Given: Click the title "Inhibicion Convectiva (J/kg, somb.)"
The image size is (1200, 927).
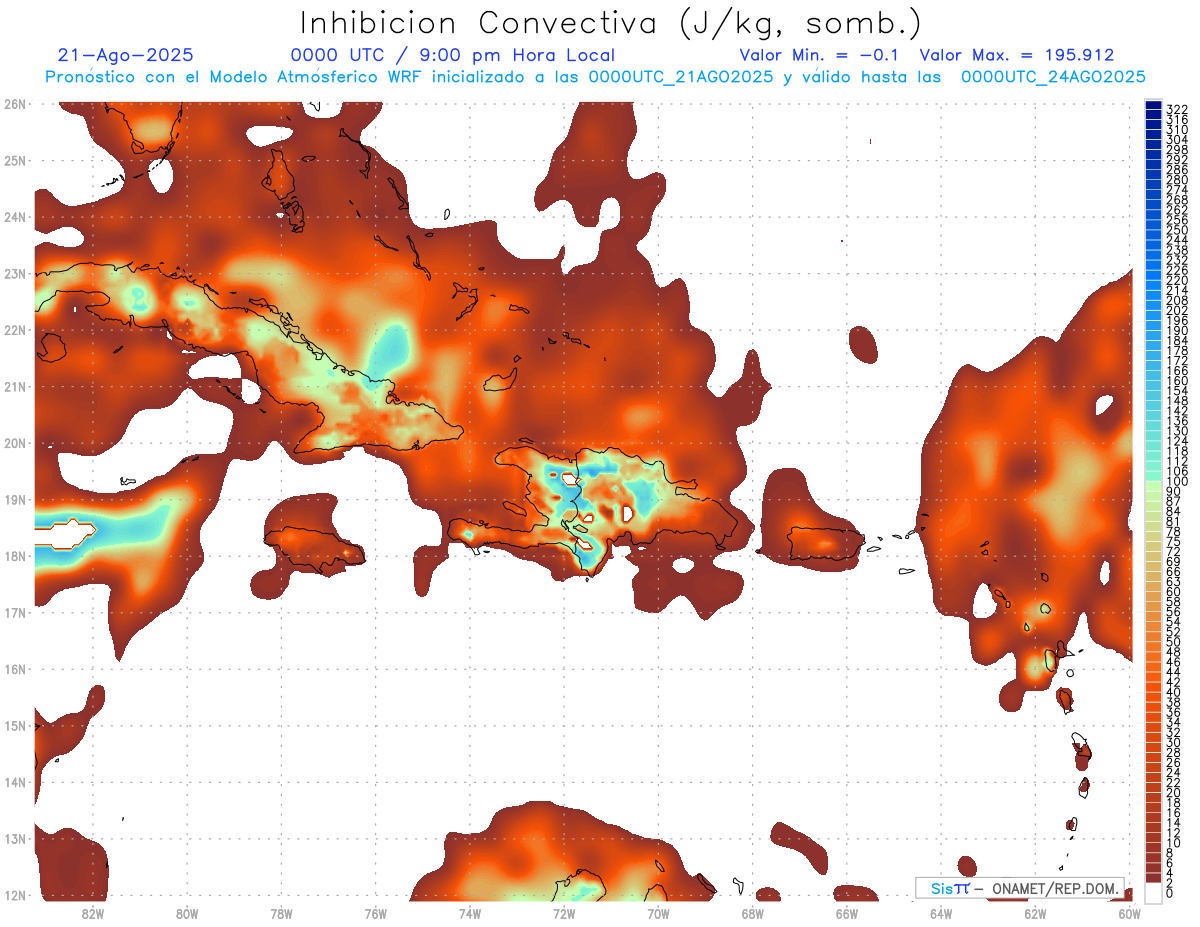Looking at the screenshot, I should click(610, 24).
